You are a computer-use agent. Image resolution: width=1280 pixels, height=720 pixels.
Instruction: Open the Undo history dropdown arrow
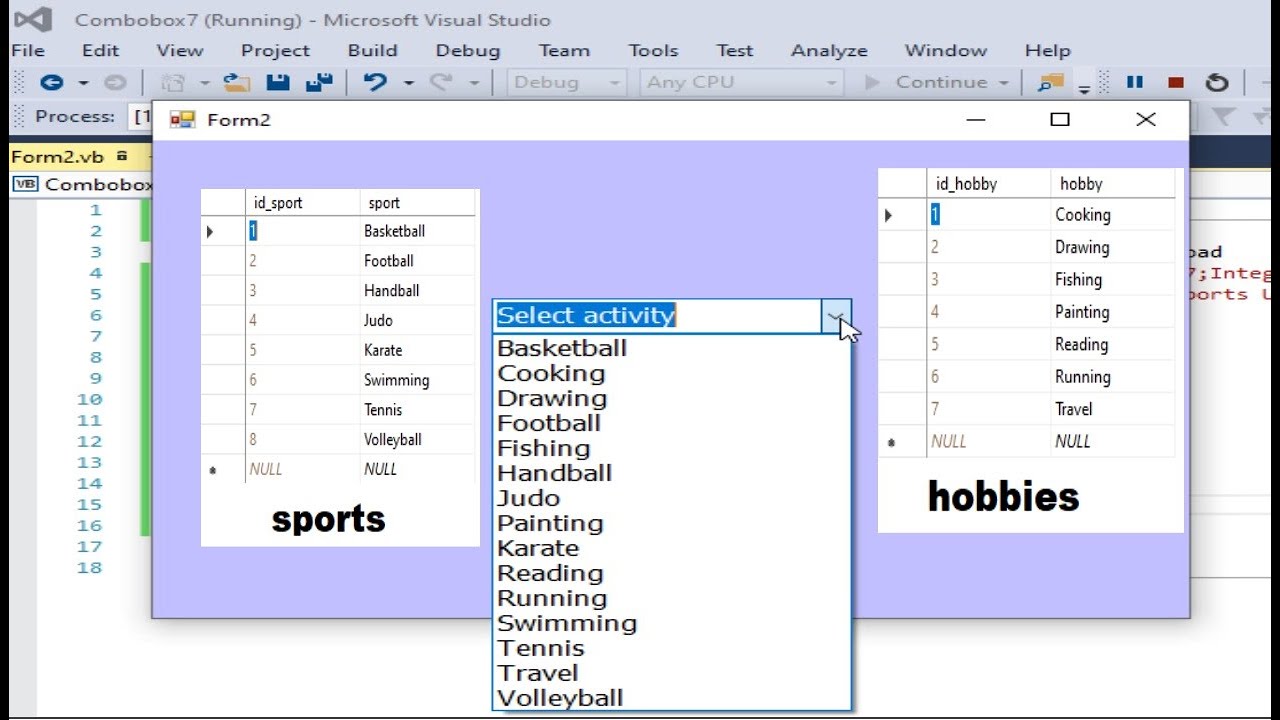[408, 83]
